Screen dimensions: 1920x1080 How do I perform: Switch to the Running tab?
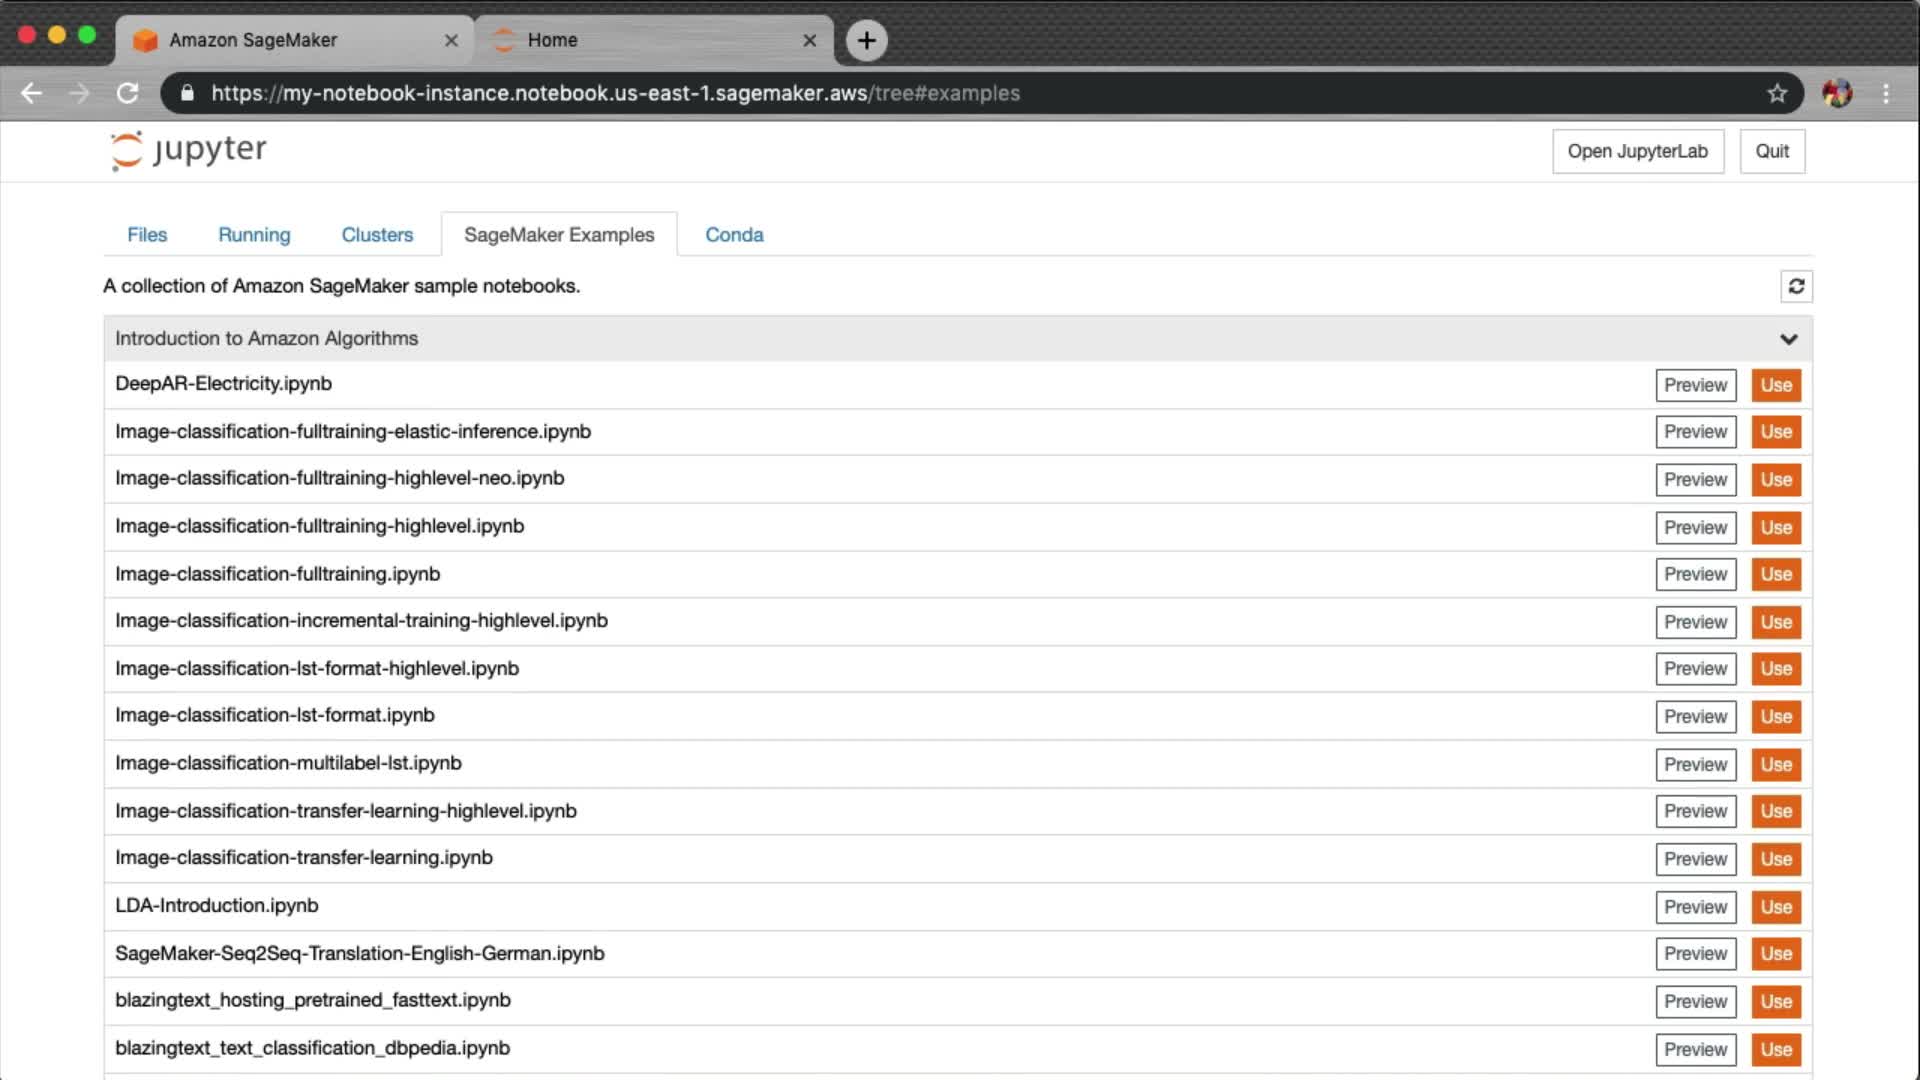pos(254,235)
